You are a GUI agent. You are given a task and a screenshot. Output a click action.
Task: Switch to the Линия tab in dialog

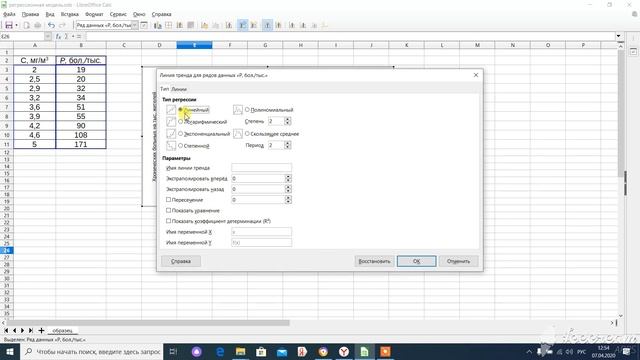click(x=179, y=89)
